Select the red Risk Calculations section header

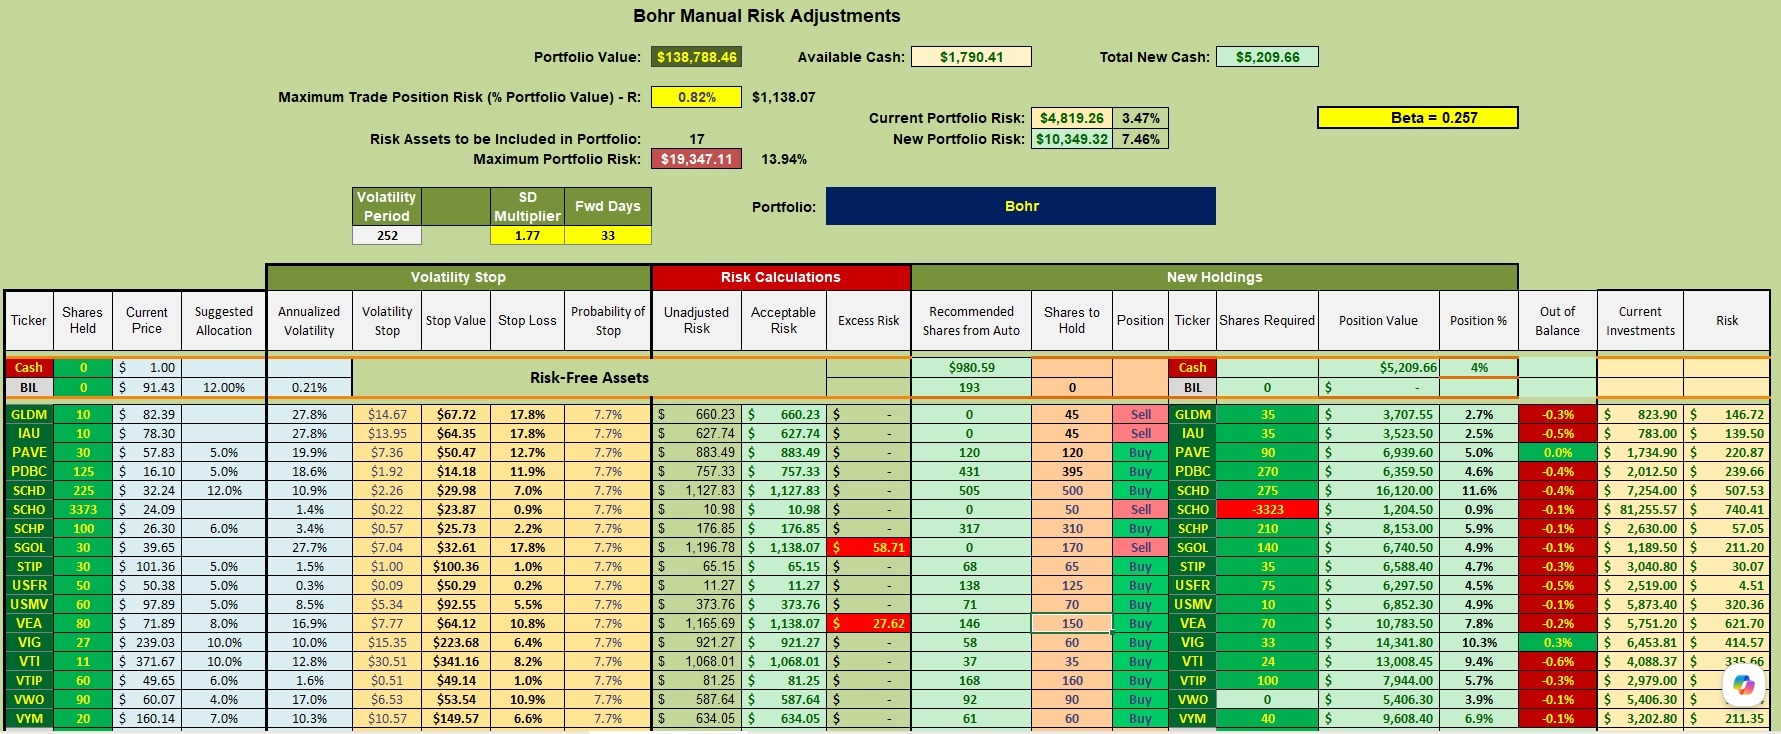tap(781, 277)
